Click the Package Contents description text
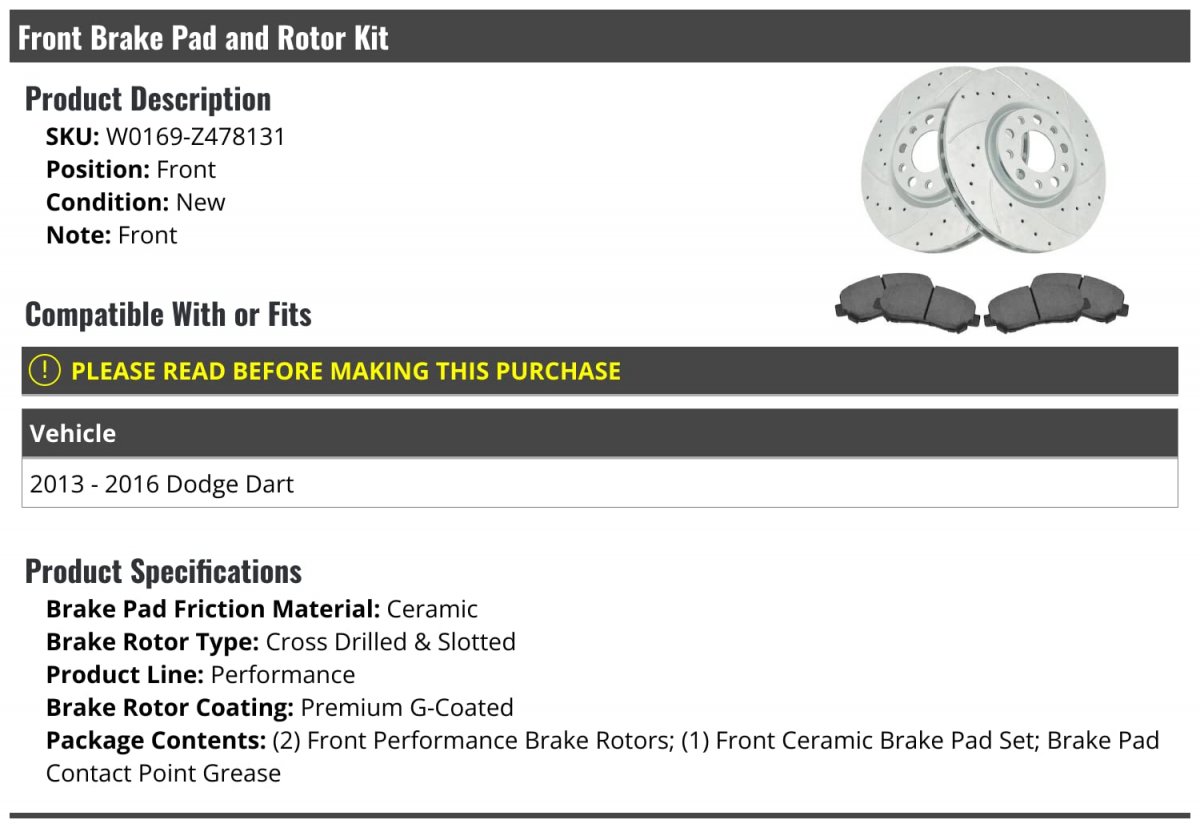This screenshot has height=828, width=1200. [x=603, y=757]
